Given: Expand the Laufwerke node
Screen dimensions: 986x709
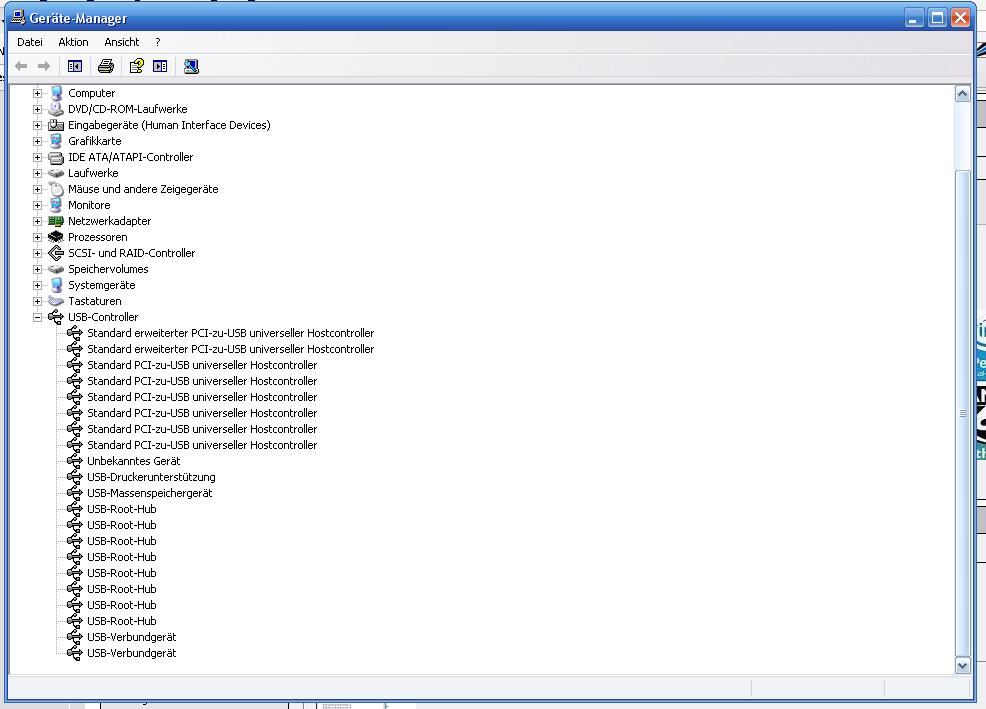Looking at the screenshot, I should tap(37, 173).
